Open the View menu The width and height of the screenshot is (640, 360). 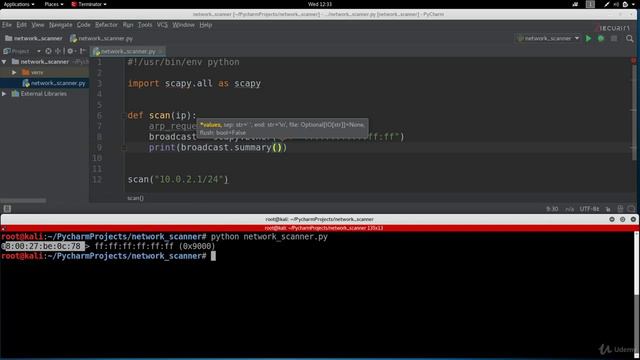pyautogui.click(x=38, y=25)
